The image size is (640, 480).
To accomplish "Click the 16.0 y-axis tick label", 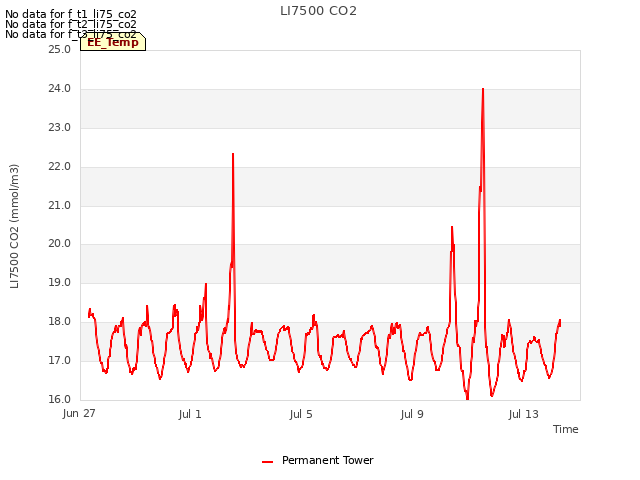I will (x=59, y=399).
